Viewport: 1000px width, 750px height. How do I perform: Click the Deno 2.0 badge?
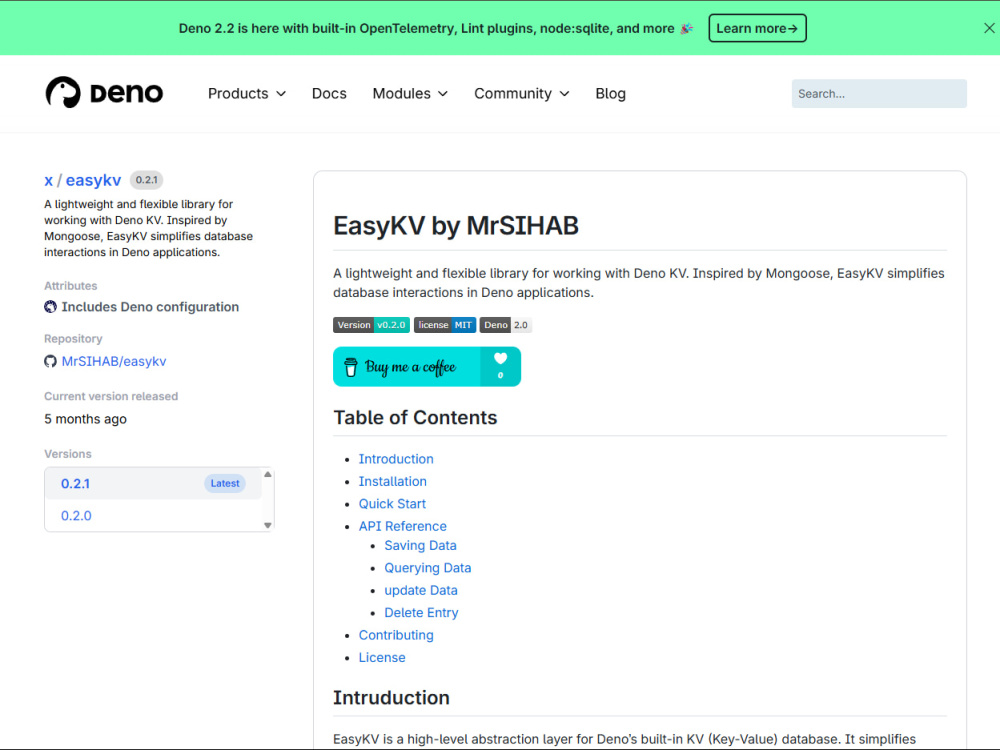(506, 325)
